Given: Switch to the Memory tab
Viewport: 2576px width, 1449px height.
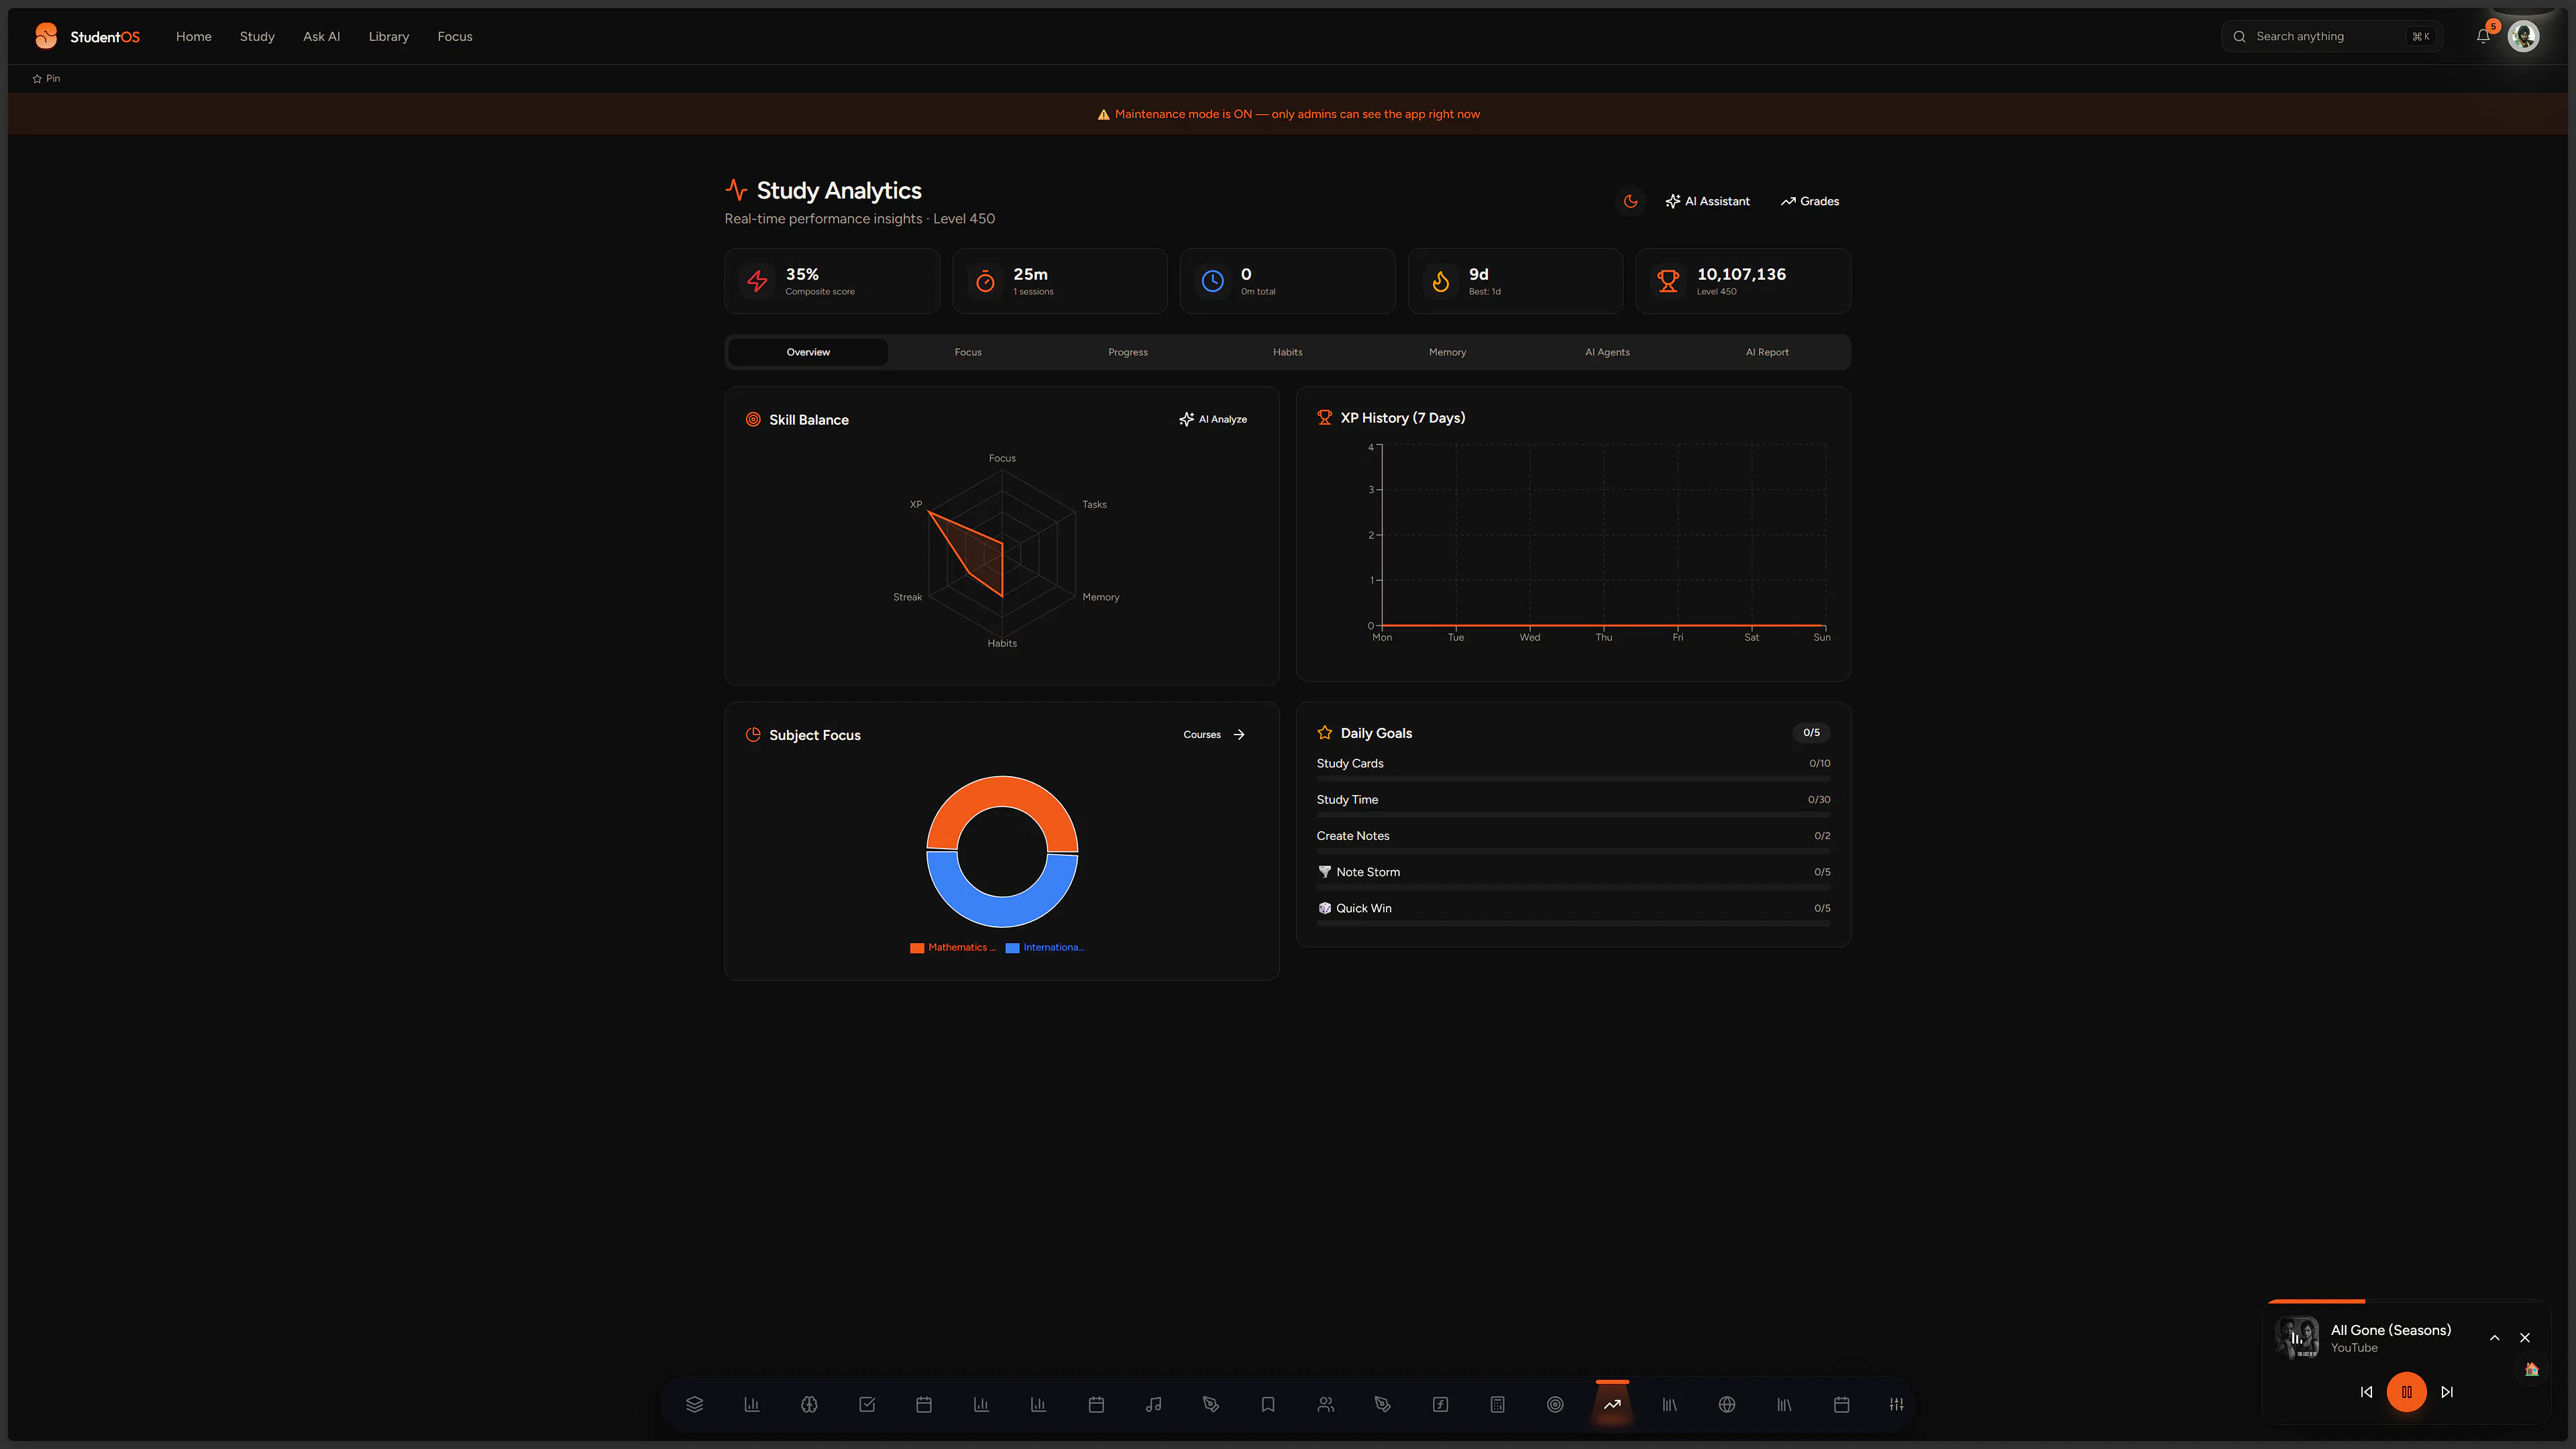Looking at the screenshot, I should (x=1447, y=352).
